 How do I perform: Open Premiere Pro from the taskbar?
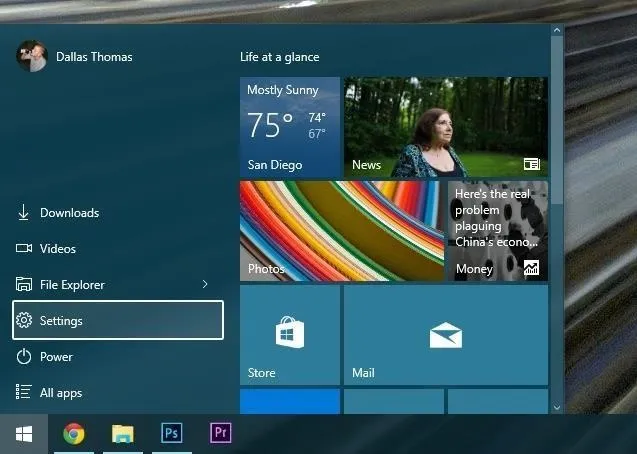point(221,433)
